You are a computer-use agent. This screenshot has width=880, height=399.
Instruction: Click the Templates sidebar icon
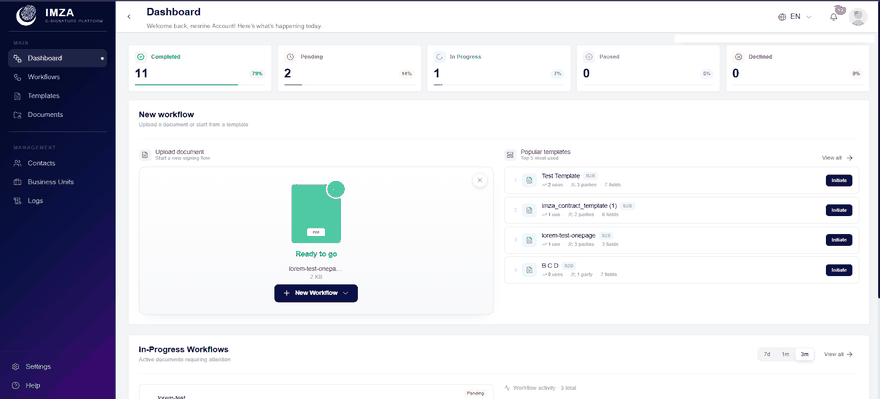click(17, 96)
